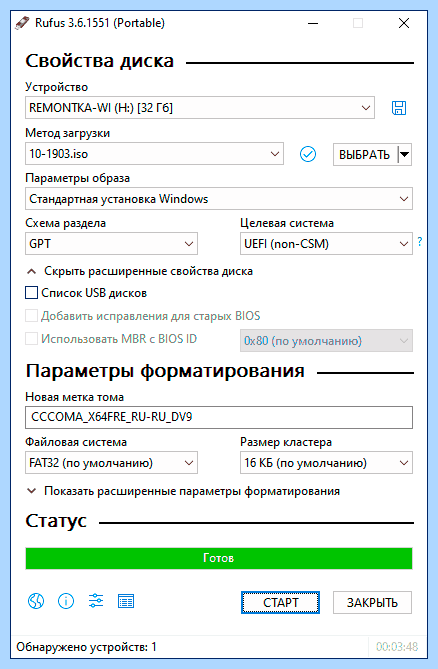Click the 00:03:48 timer in status bar
The image size is (438, 669).
(397, 647)
